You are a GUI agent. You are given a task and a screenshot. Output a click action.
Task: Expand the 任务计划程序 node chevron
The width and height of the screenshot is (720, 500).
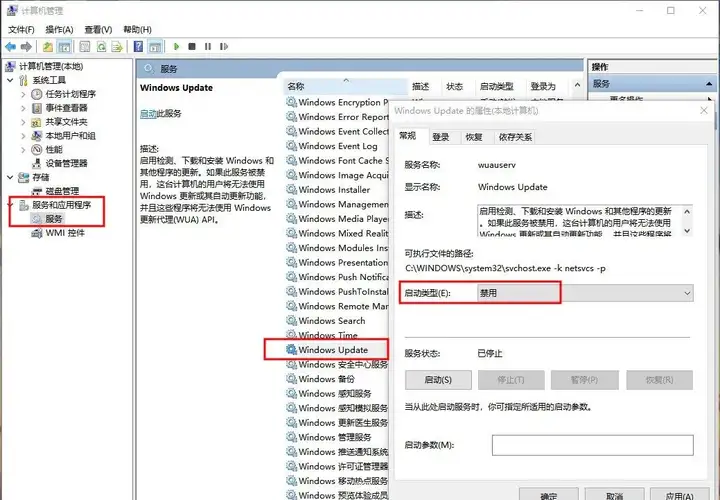(23, 94)
